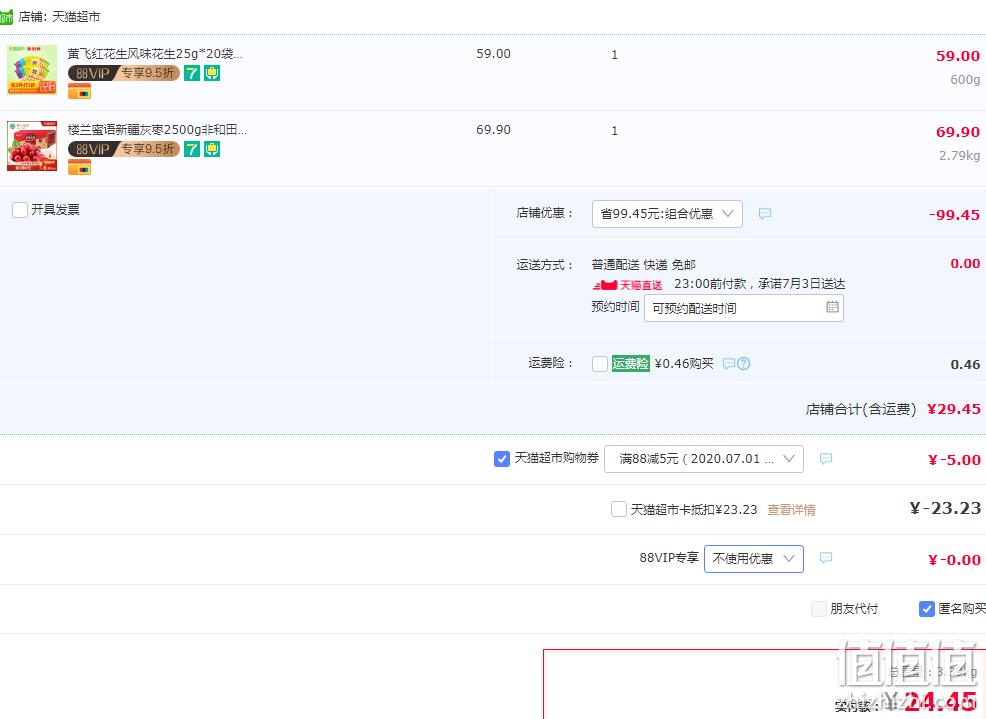This screenshot has height=719, width=986.
Task: Open the 满88减5元 coupon dropdown
Action: coord(704,459)
